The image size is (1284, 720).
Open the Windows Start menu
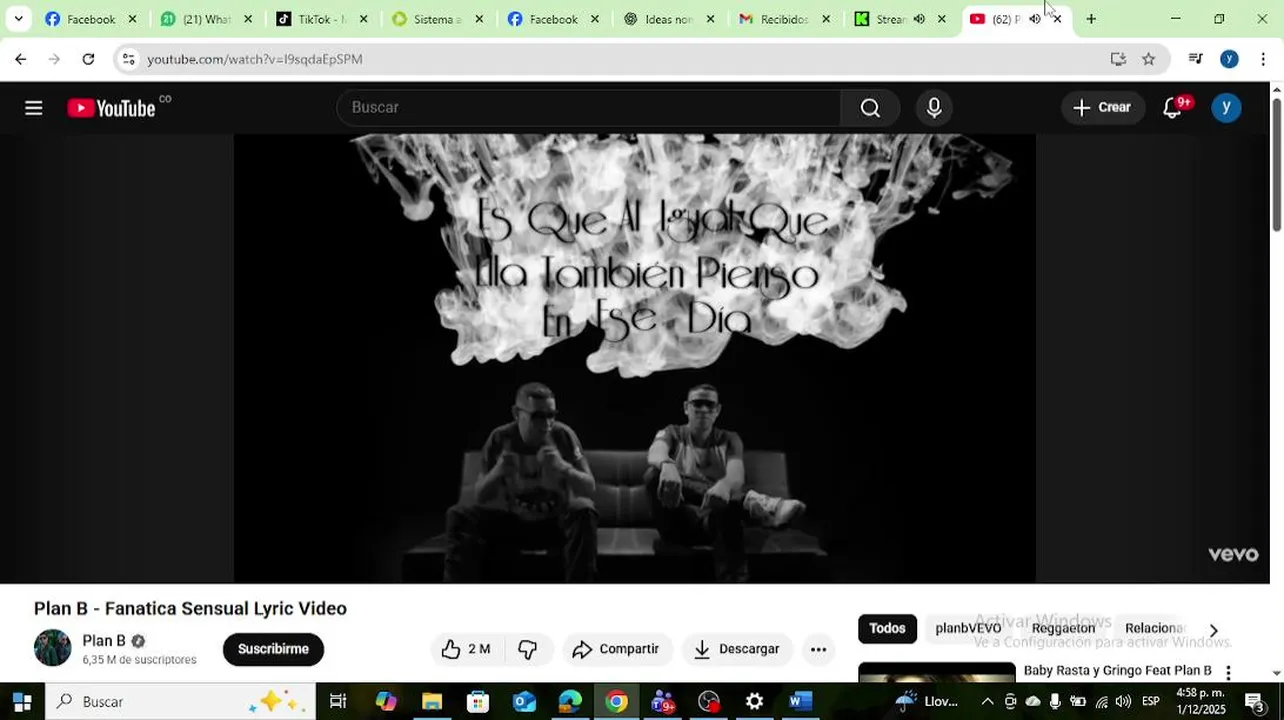[x=22, y=702]
